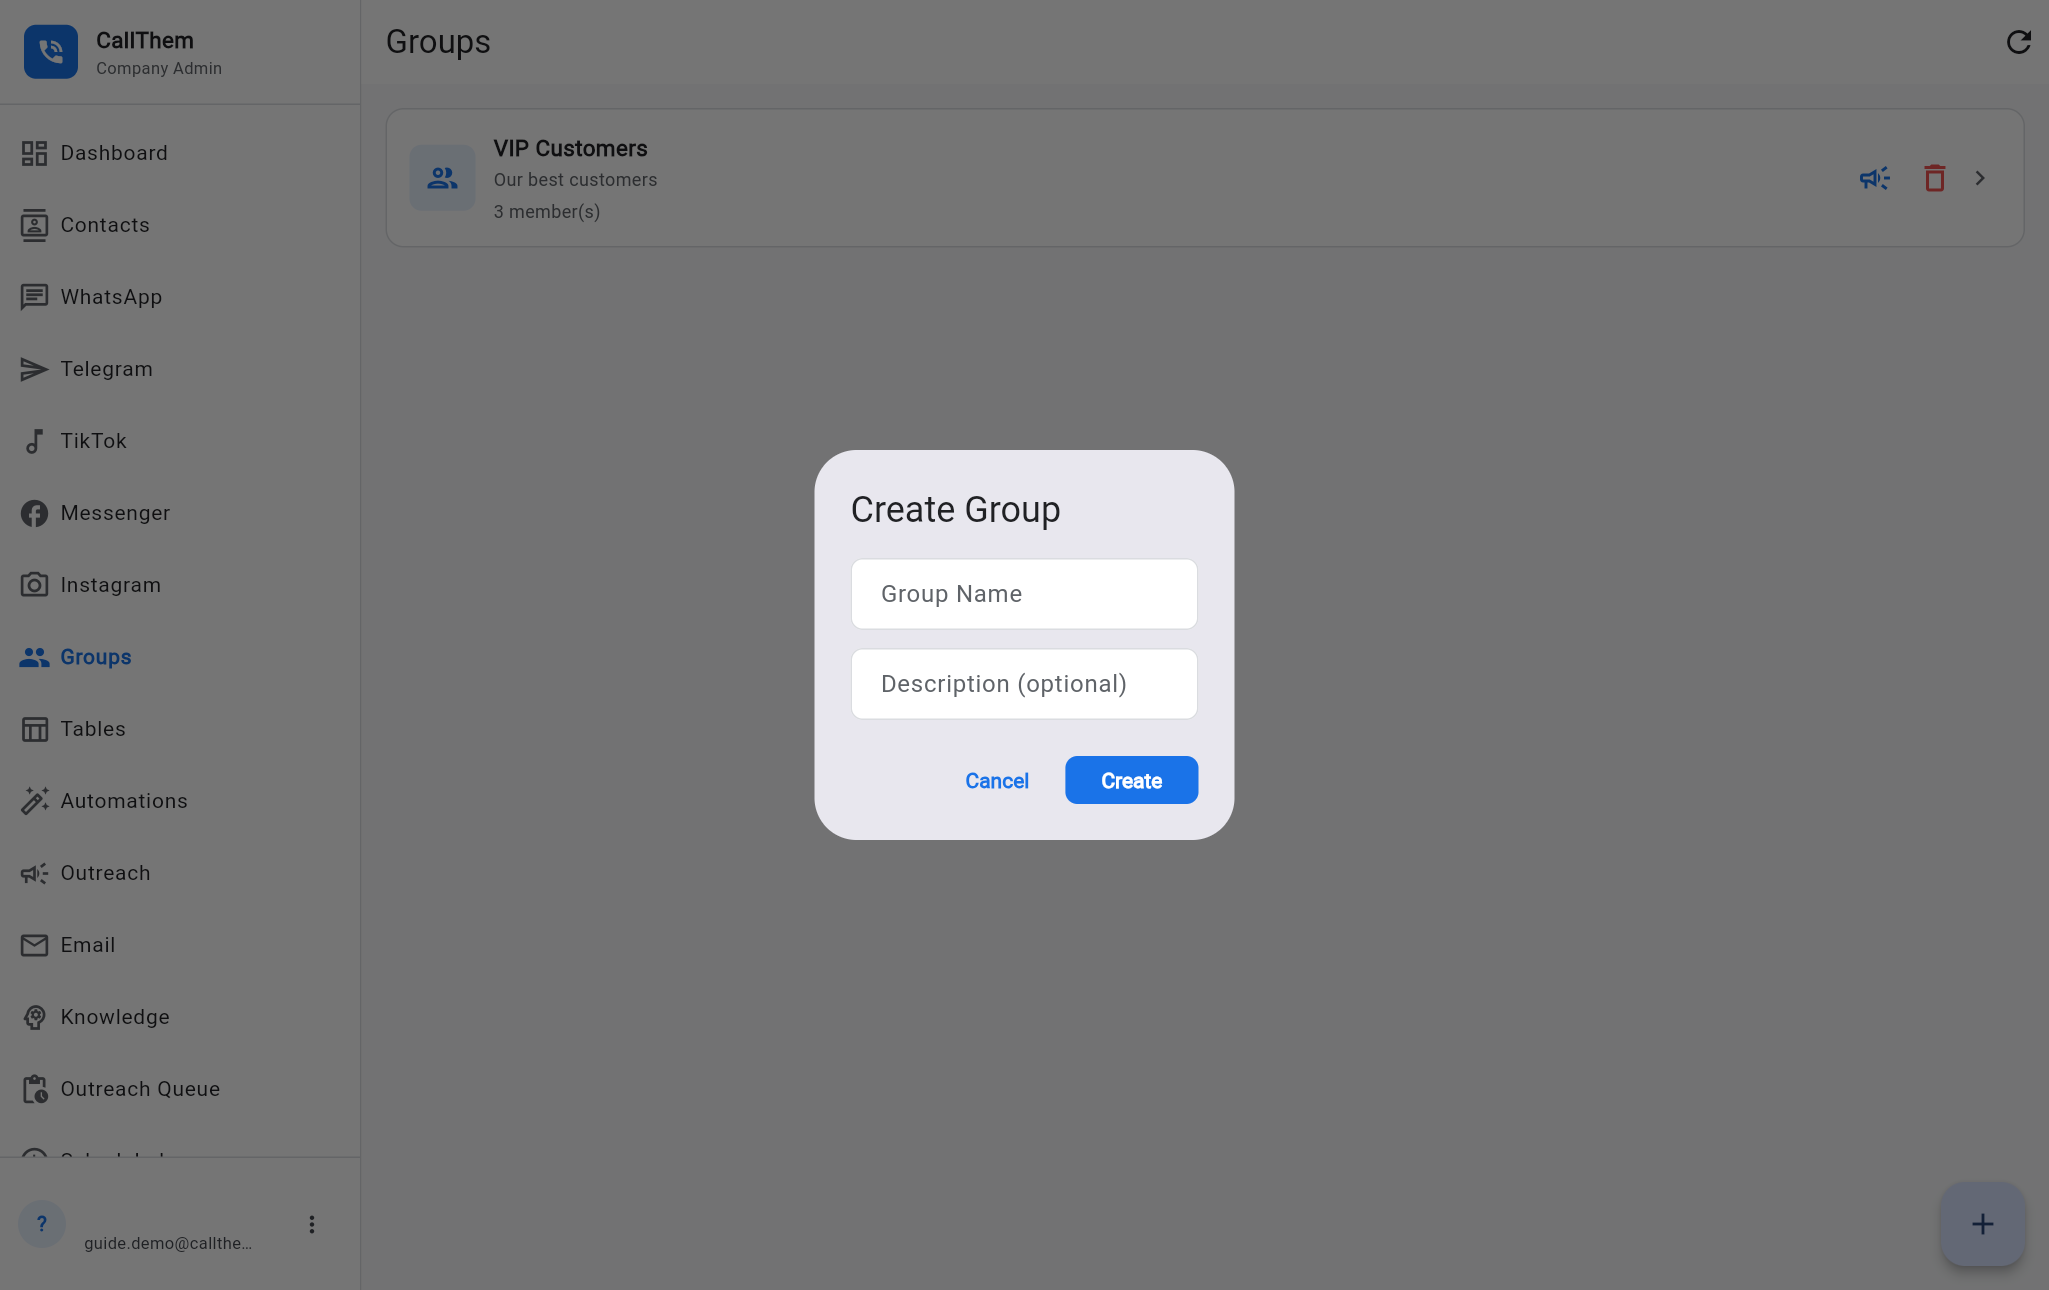The height and width of the screenshot is (1290, 2049).
Task: Click the VIP Customers group avatar icon
Action: (442, 178)
